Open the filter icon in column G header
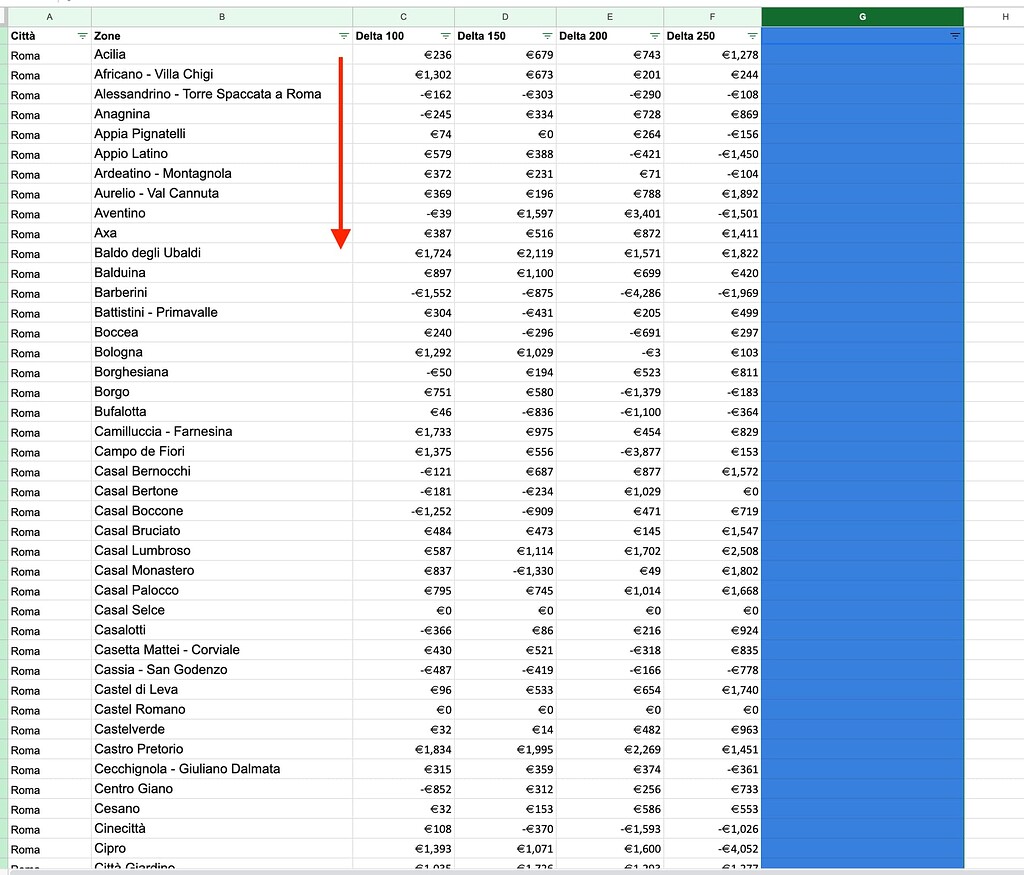The image size is (1024, 875). [x=955, y=35]
